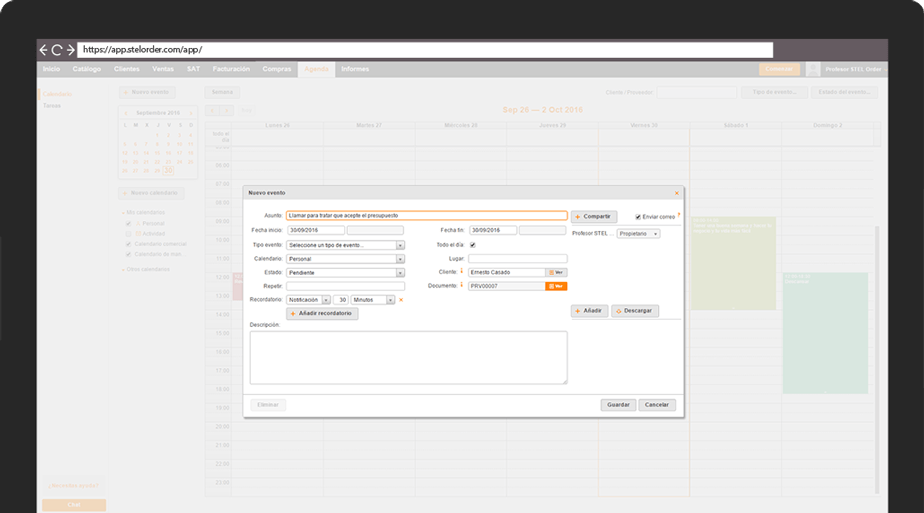924x513 pixels.
Task: Click the browser back arrow
Action: click(43, 50)
